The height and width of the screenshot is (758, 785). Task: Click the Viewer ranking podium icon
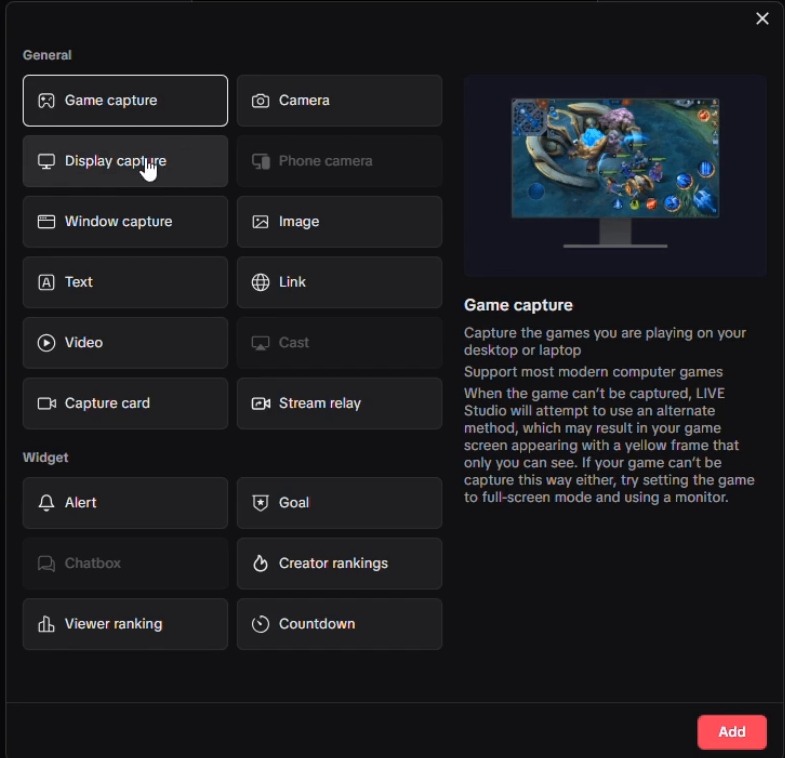click(46, 624)
